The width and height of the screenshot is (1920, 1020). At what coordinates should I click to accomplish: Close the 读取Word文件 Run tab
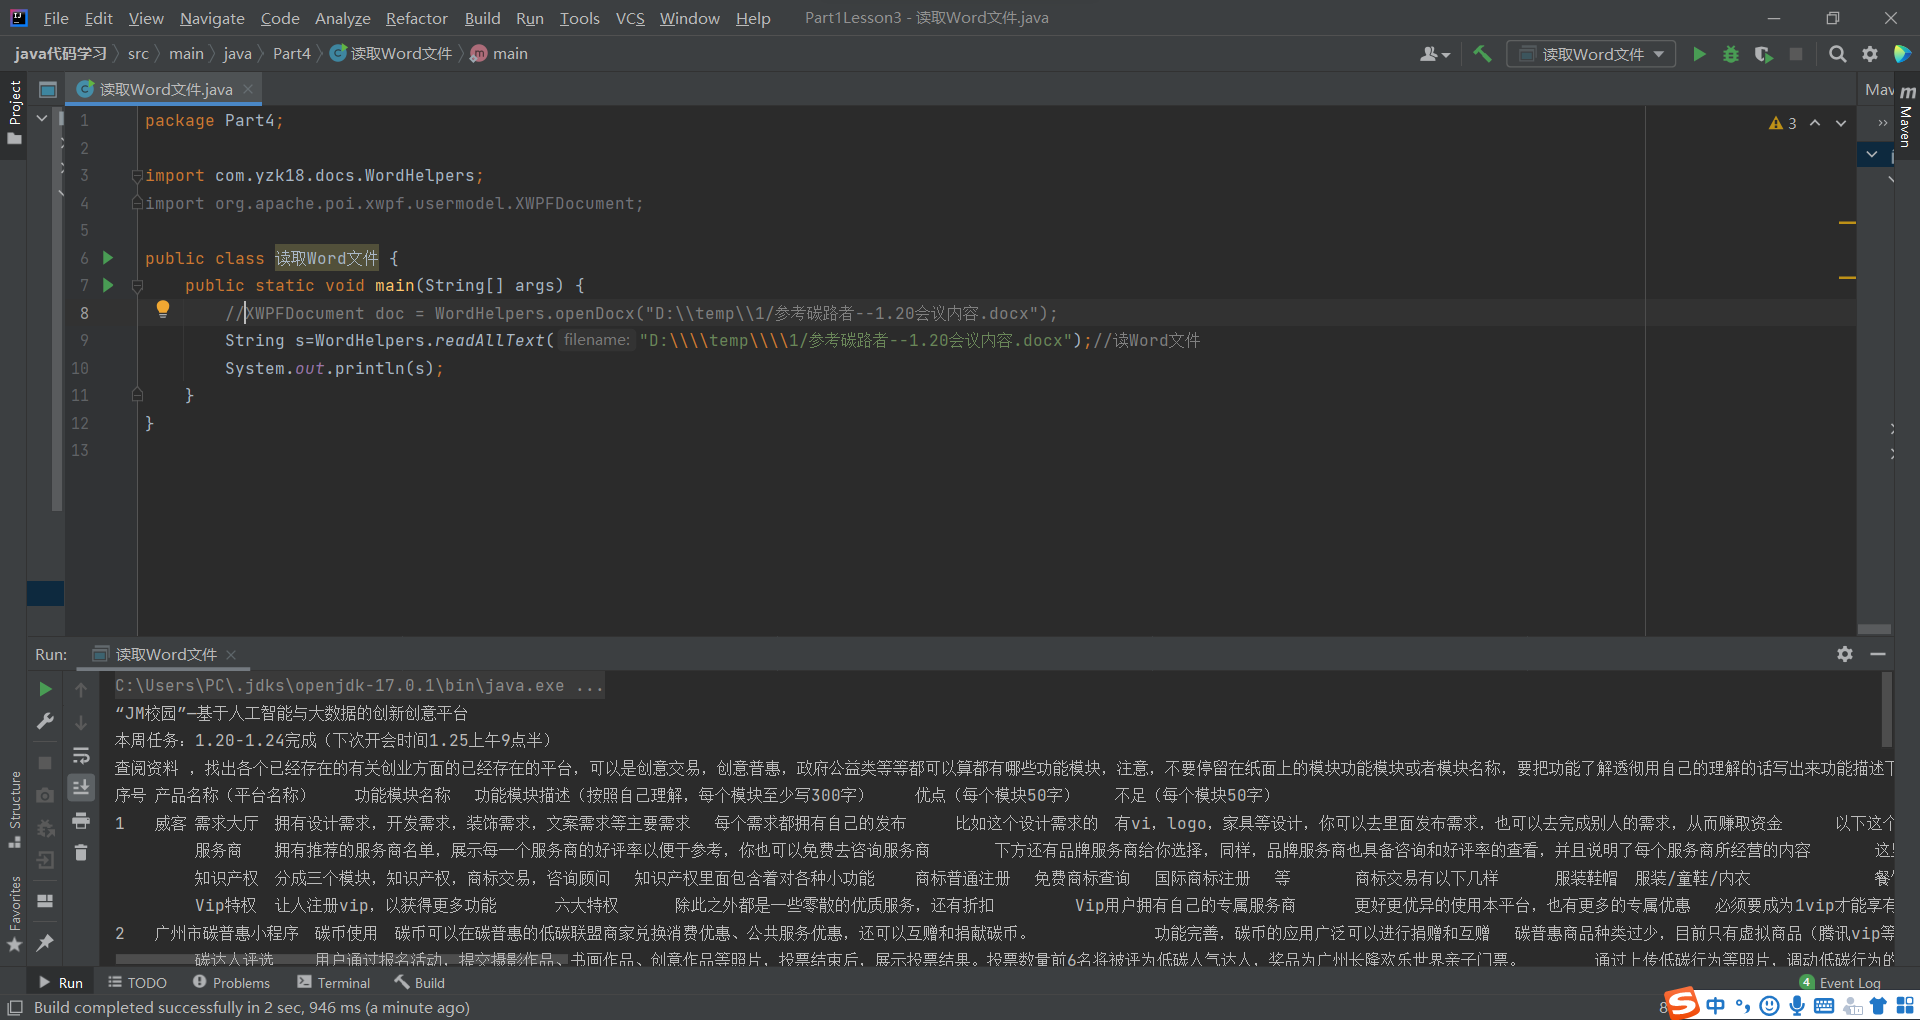coord(231,654)
